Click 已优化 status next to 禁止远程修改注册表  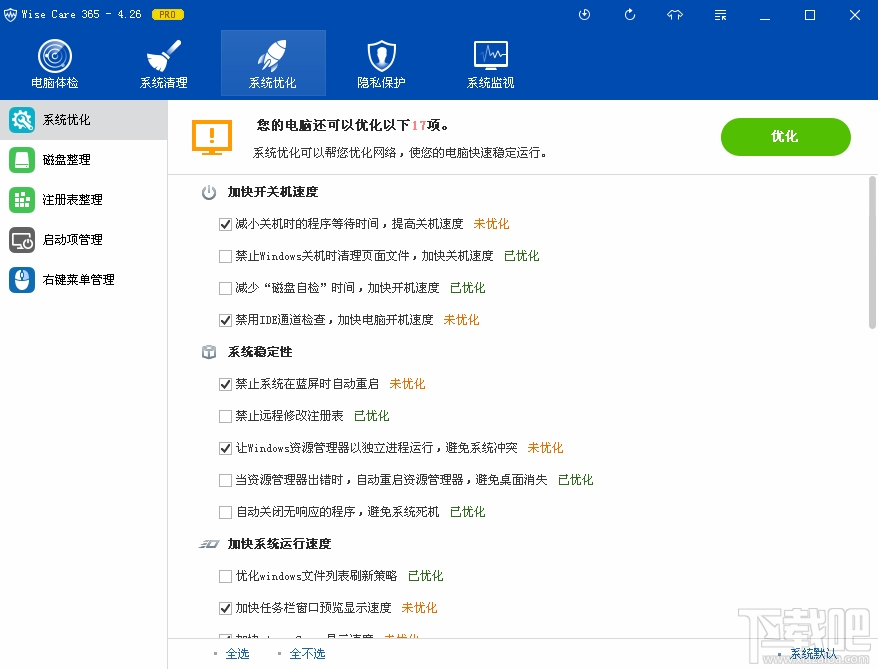coord(372,416)
